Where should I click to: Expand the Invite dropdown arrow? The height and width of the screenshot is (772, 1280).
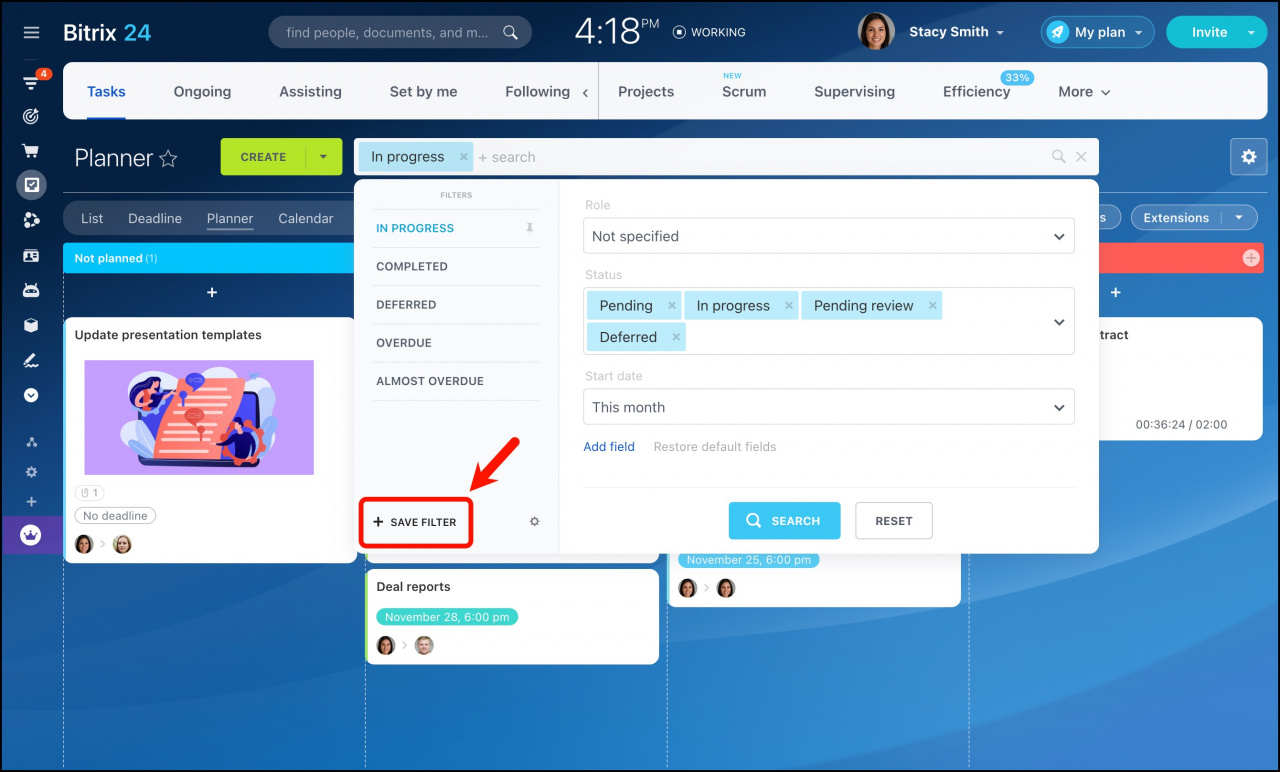[1252, 32]
